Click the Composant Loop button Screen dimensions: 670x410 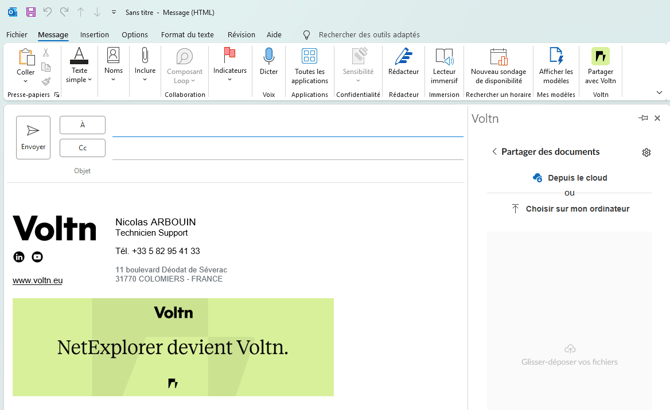(x=185, y=66)
